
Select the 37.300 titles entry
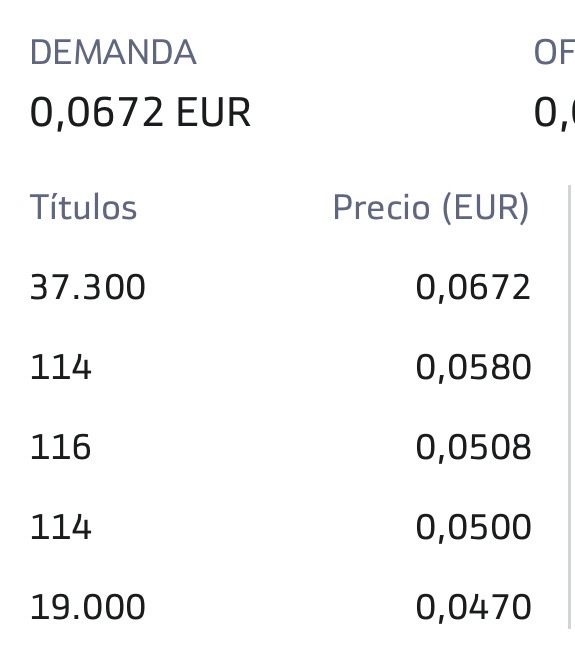tap(88, 287)
